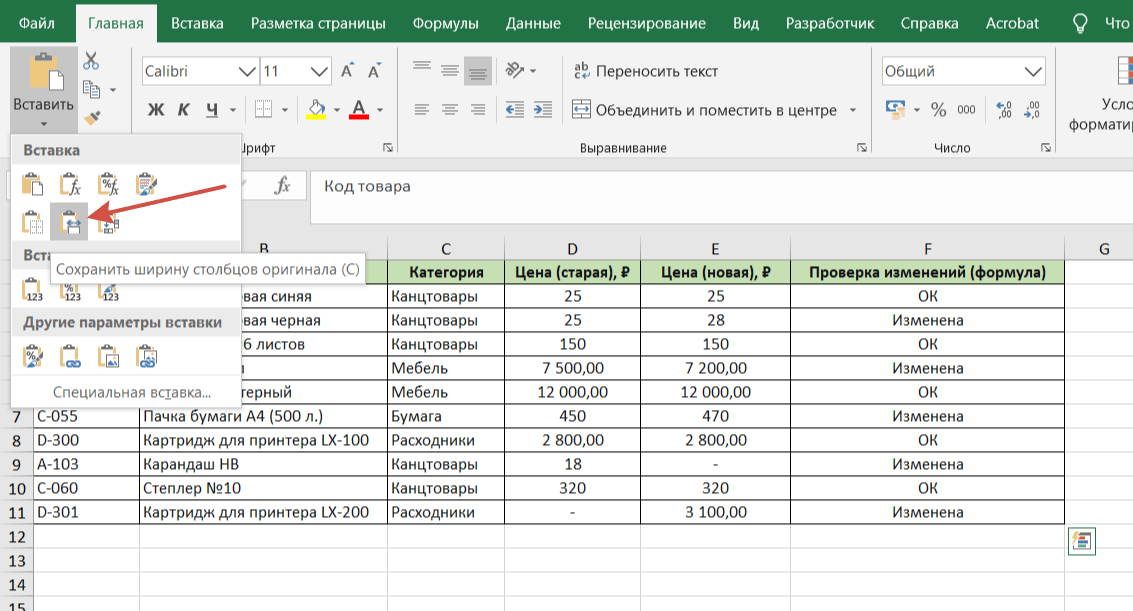Choose paste No Borders option
The image size is (1133, 611).
pyautogui.click(x=32, y=223)
